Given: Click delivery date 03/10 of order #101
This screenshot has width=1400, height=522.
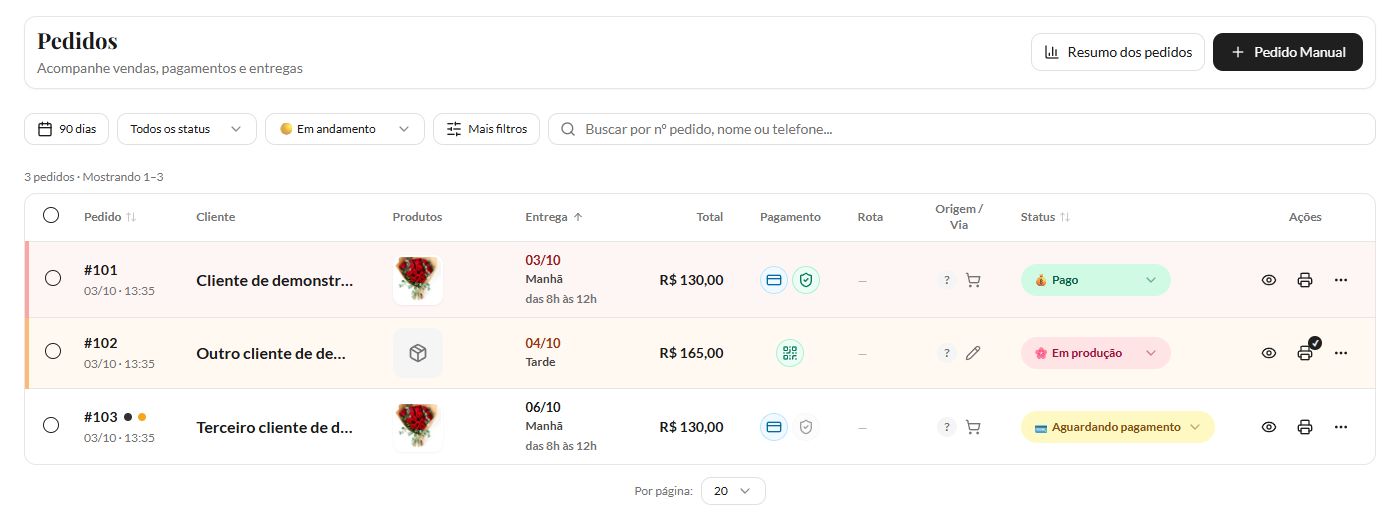Looking at the screenshot, I should coord(543,260).
